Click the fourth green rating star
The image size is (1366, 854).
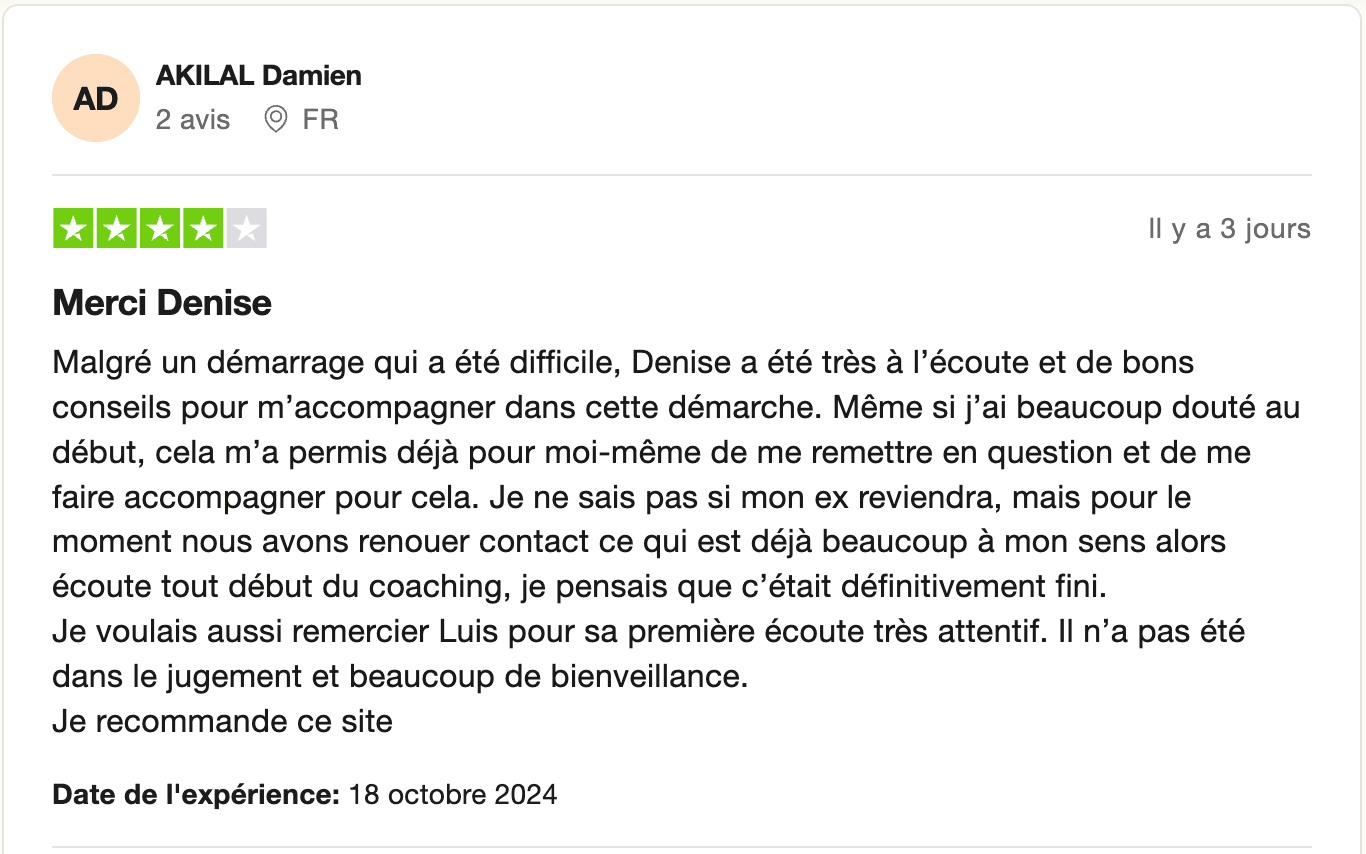pyautogui.click(x=203, y=230)
